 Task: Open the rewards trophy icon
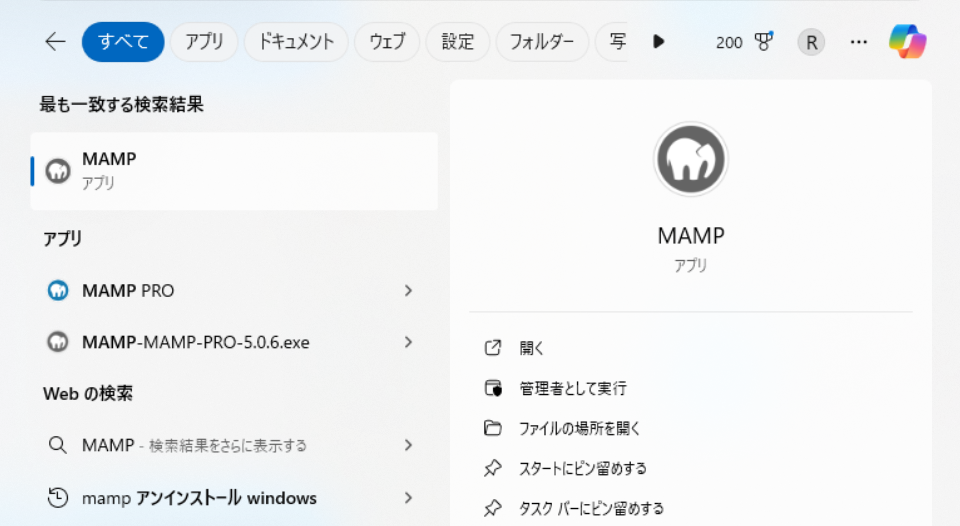[x=763, y=42]
